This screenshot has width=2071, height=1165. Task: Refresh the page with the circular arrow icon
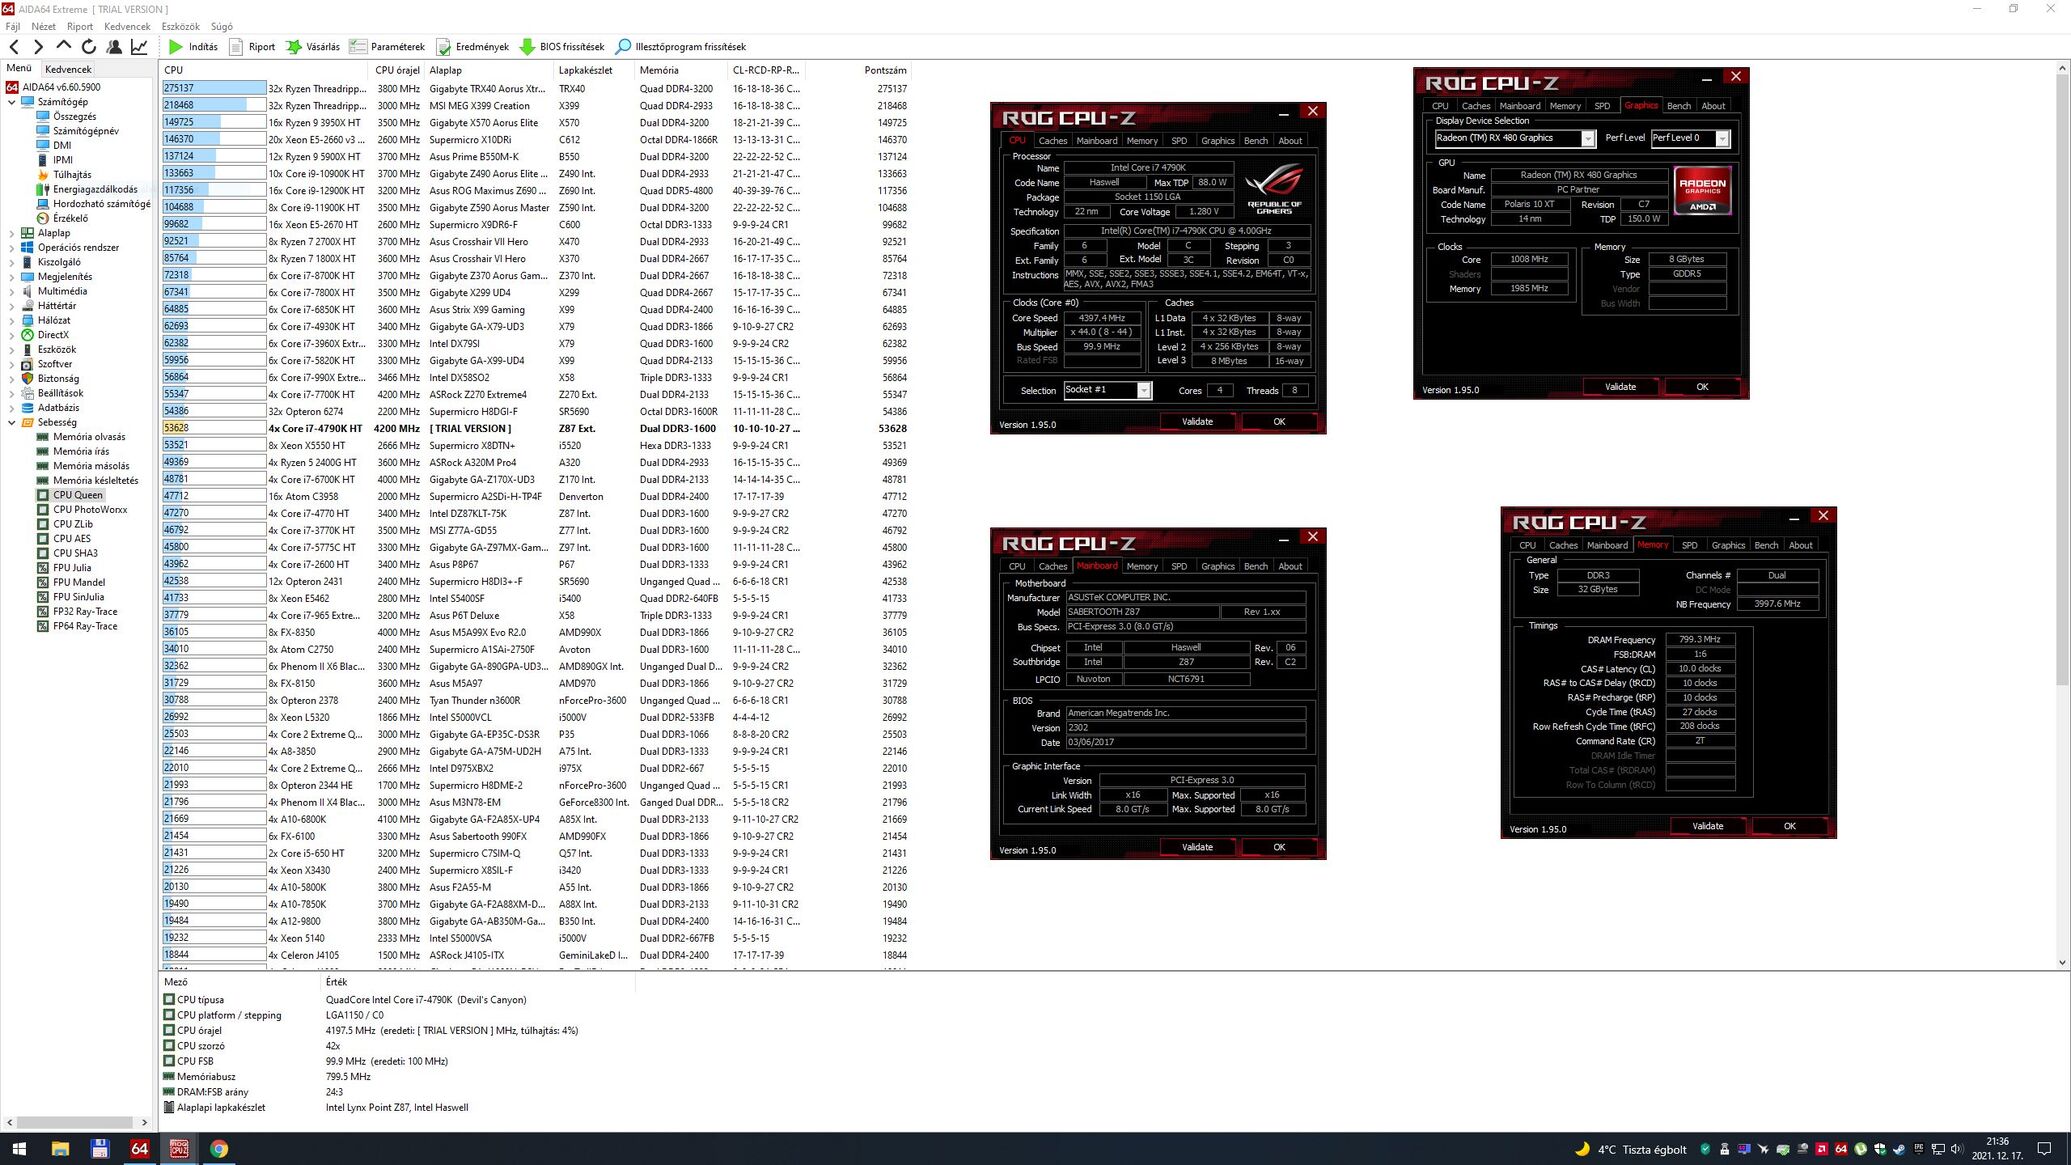tap(89, 47)
